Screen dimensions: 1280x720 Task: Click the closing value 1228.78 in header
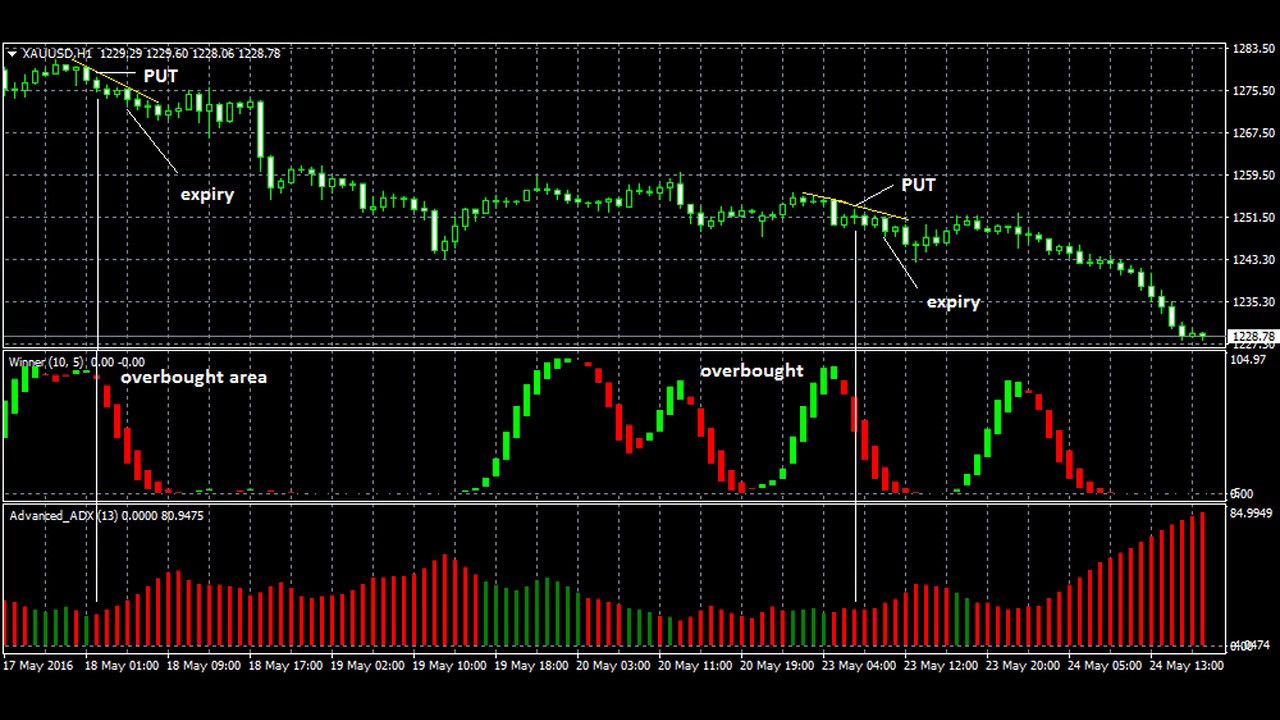(259, 54)
